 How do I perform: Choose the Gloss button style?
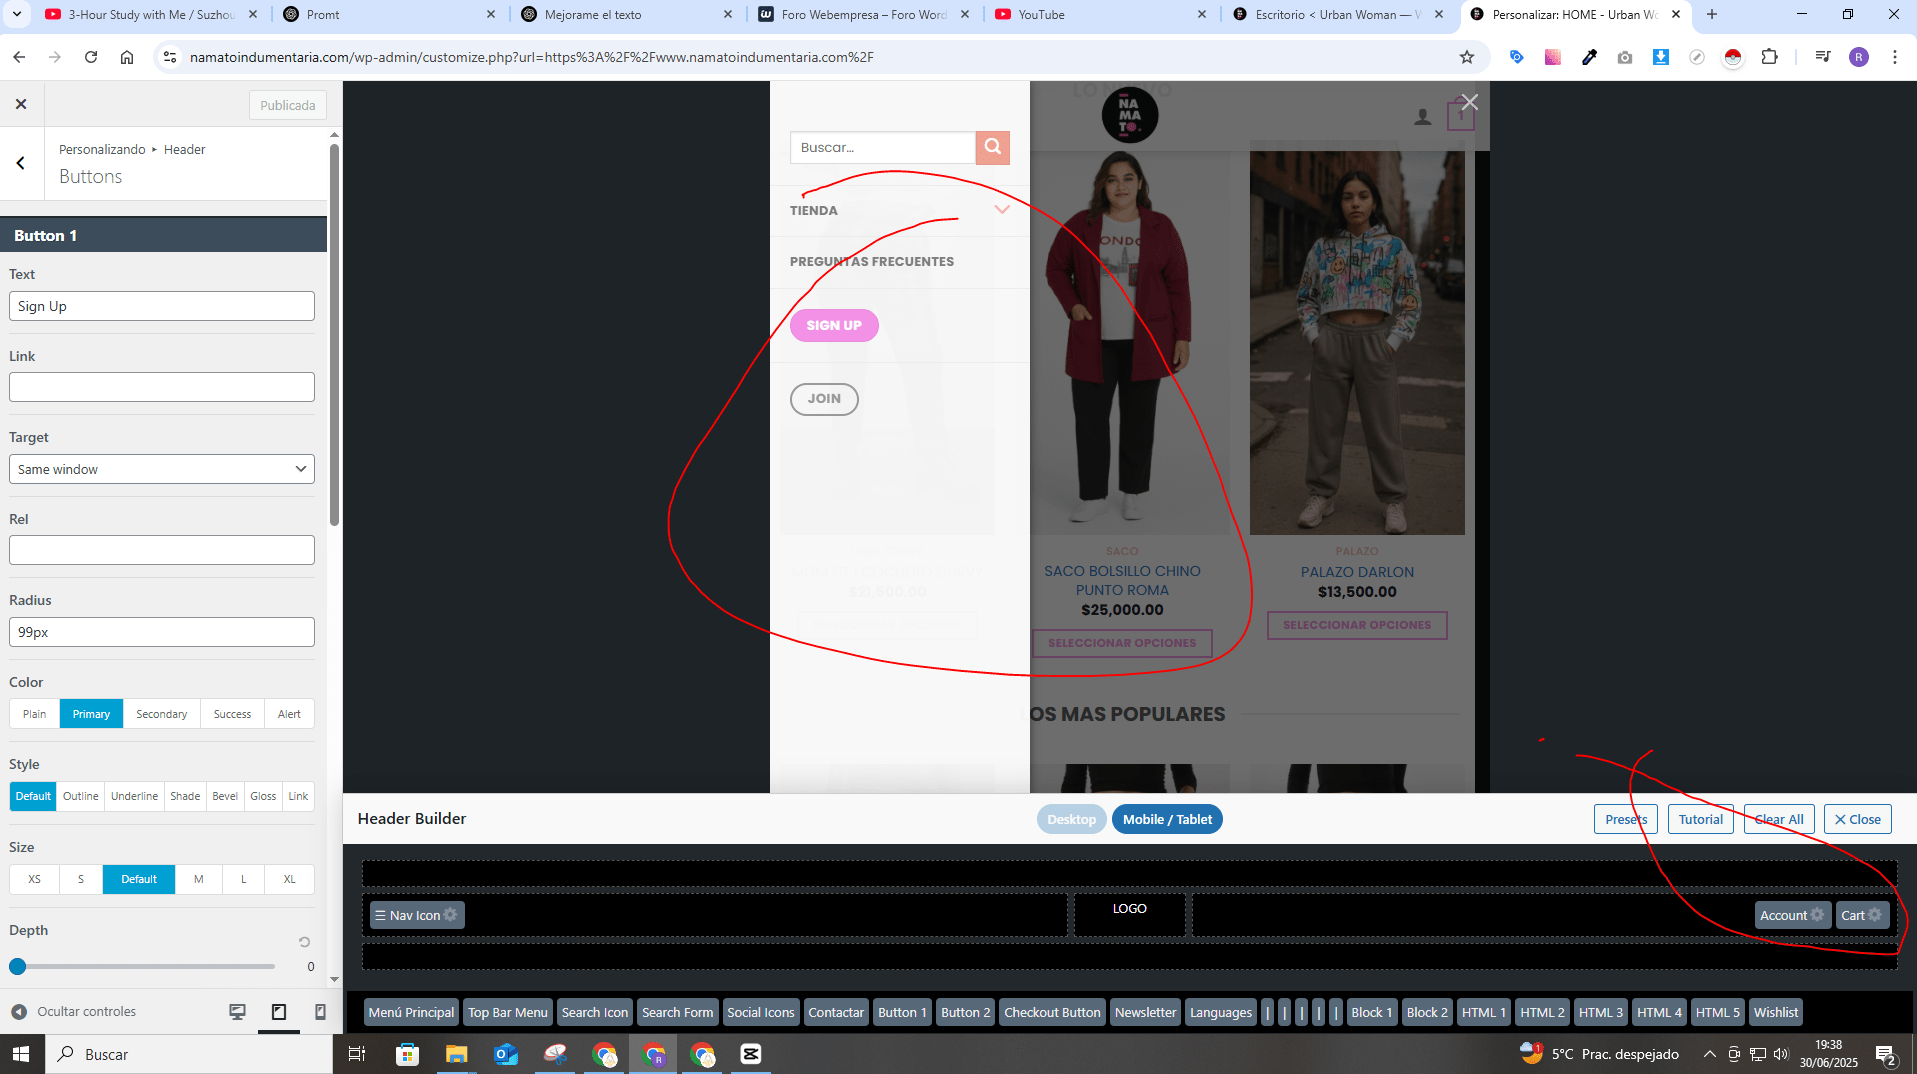[263, 796]
